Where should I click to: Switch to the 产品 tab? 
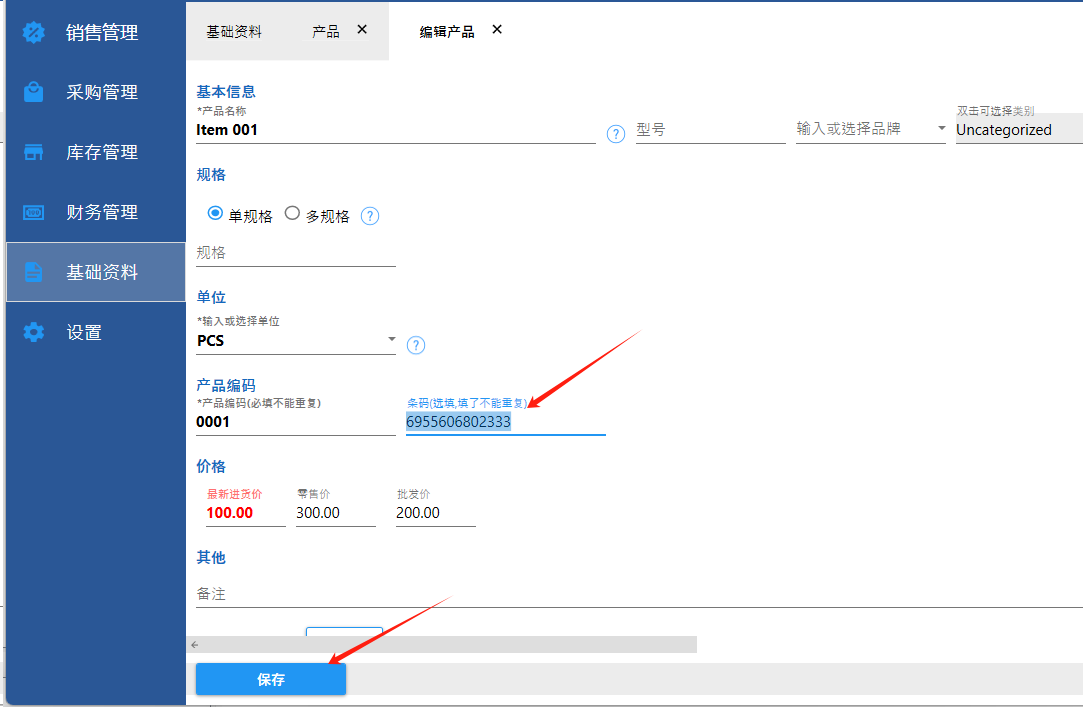point(326,31)
